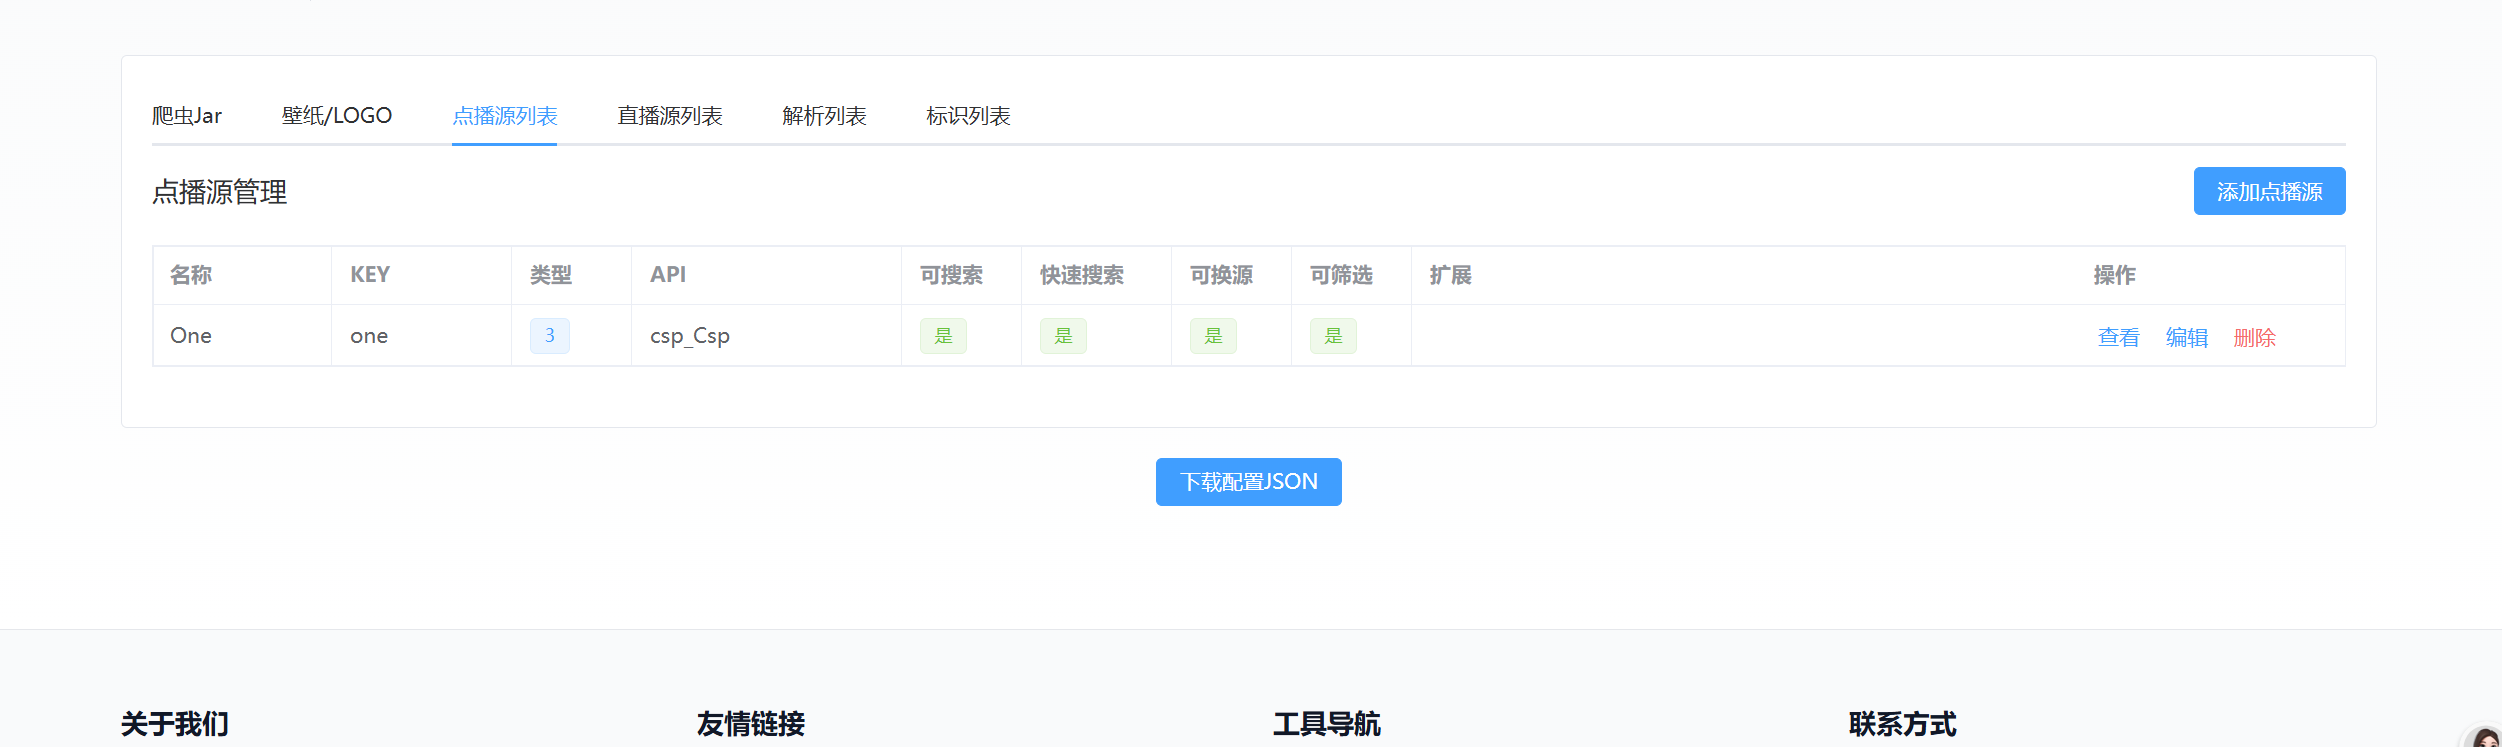Click the 是 tag under 可筛选

click(x=1333, y=336)
